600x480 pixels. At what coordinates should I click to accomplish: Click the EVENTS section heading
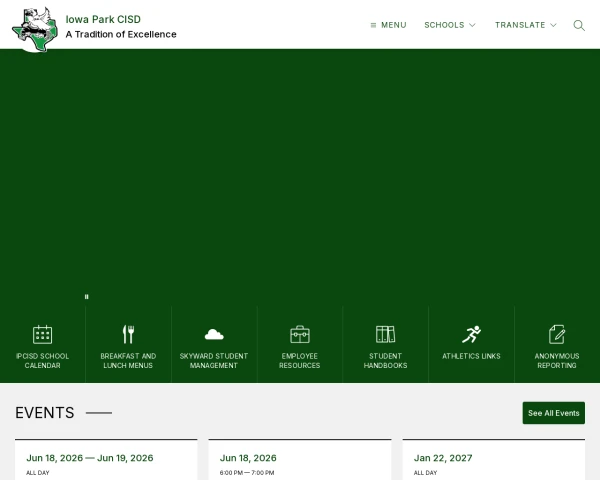(45, 413)
